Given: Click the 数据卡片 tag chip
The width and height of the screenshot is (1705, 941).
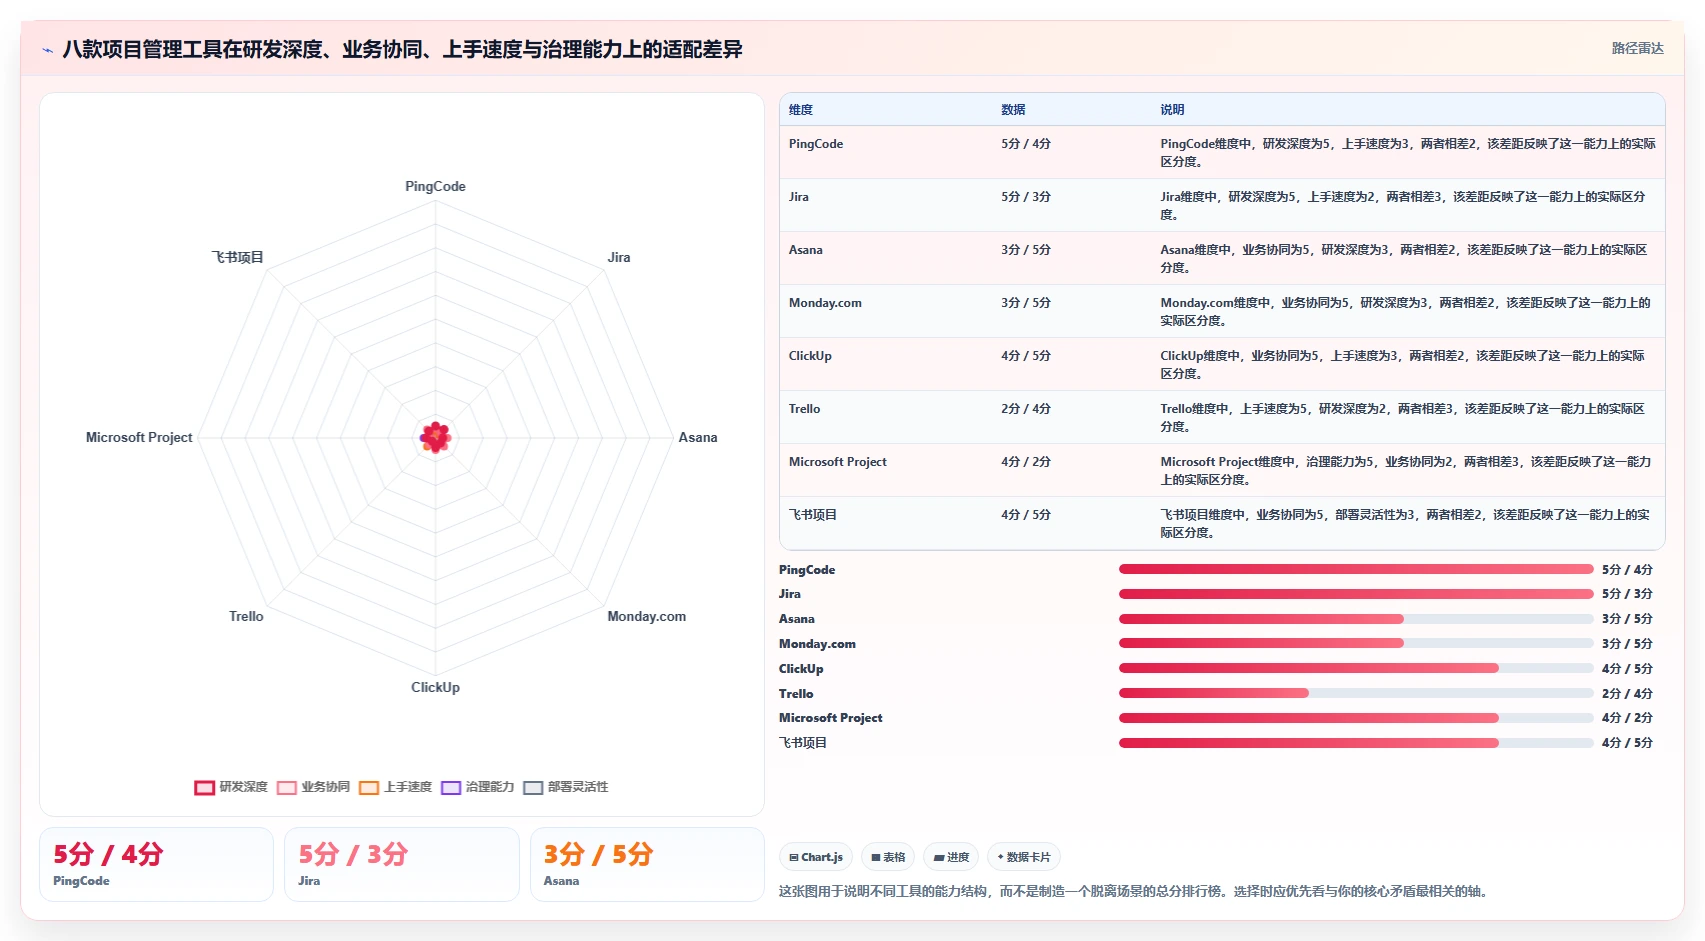Looking at the screenshot, I should pos(1024,857).
